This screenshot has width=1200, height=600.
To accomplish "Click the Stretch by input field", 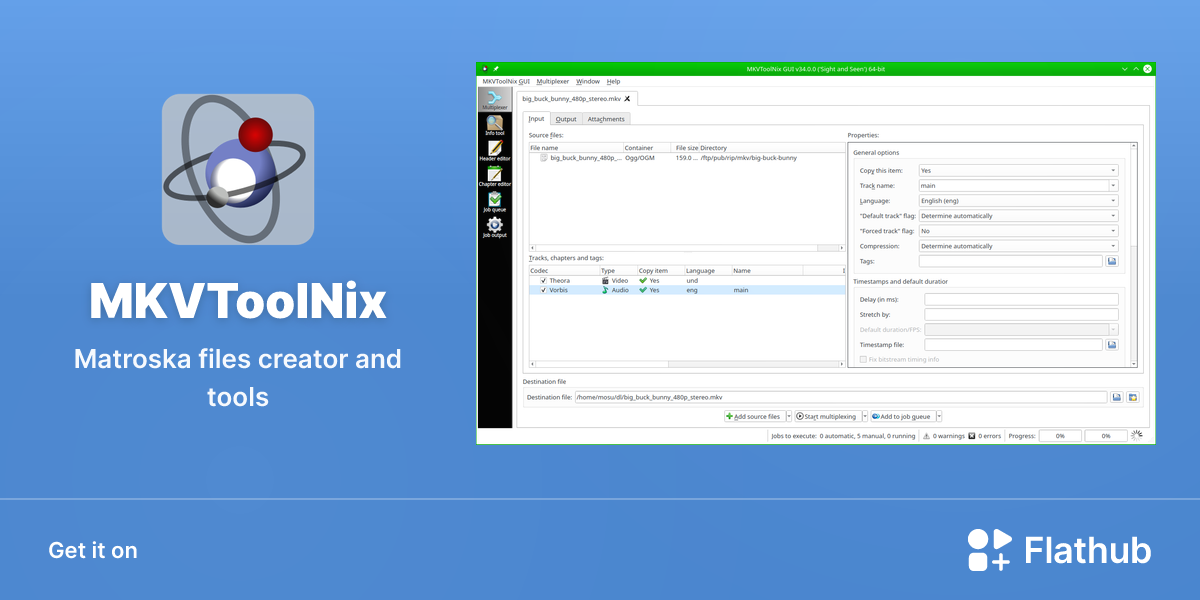I will point(1021,314).
